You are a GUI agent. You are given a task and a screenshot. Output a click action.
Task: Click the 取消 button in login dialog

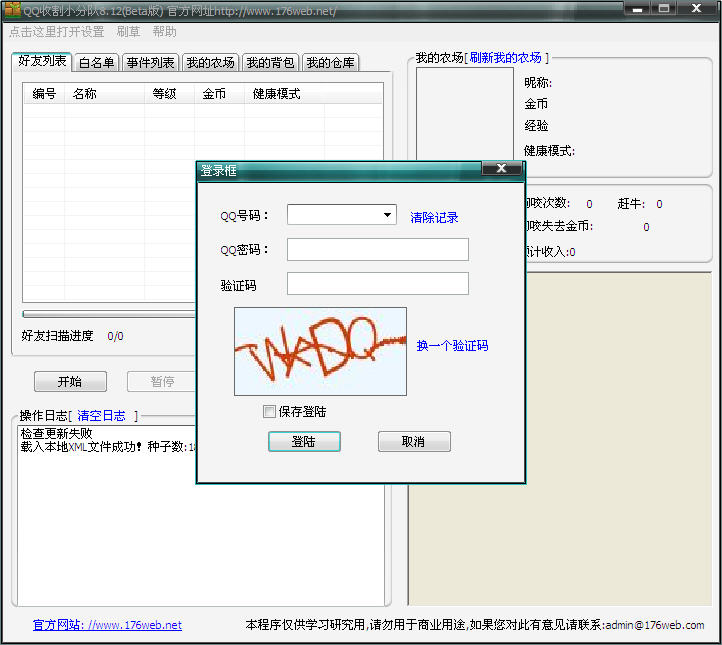point(414,442)
